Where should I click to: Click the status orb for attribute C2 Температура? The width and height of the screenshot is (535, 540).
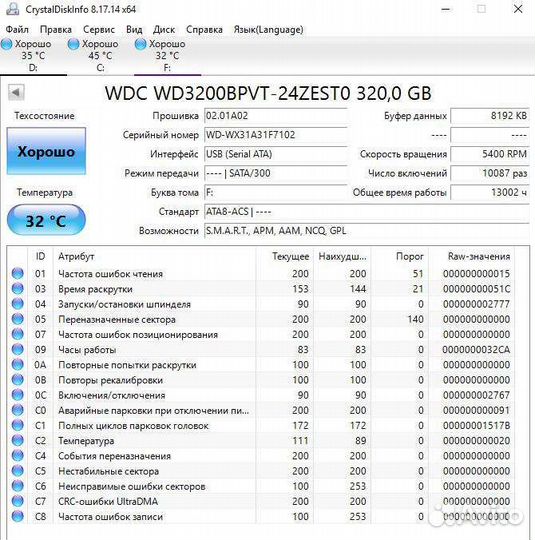[18, 440]
